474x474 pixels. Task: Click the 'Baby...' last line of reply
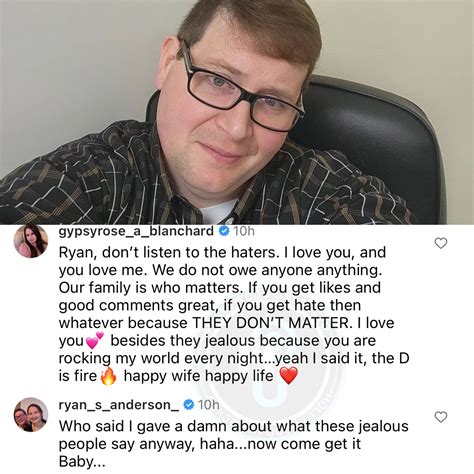click(82, 462)
